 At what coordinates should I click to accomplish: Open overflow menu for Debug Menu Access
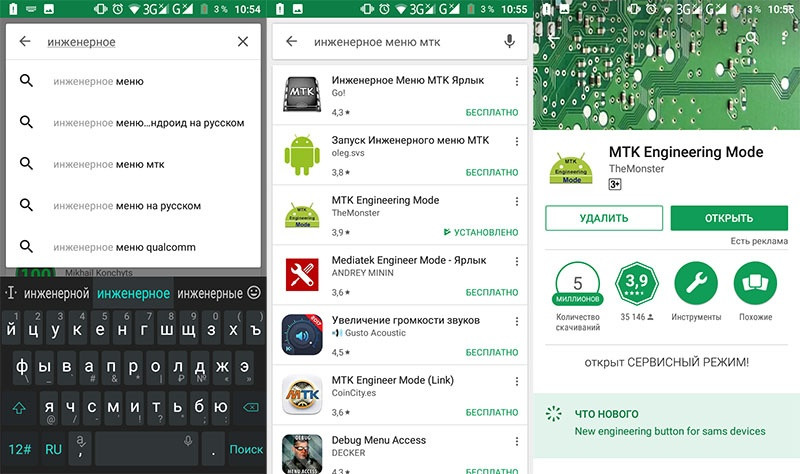pos(517,441)
